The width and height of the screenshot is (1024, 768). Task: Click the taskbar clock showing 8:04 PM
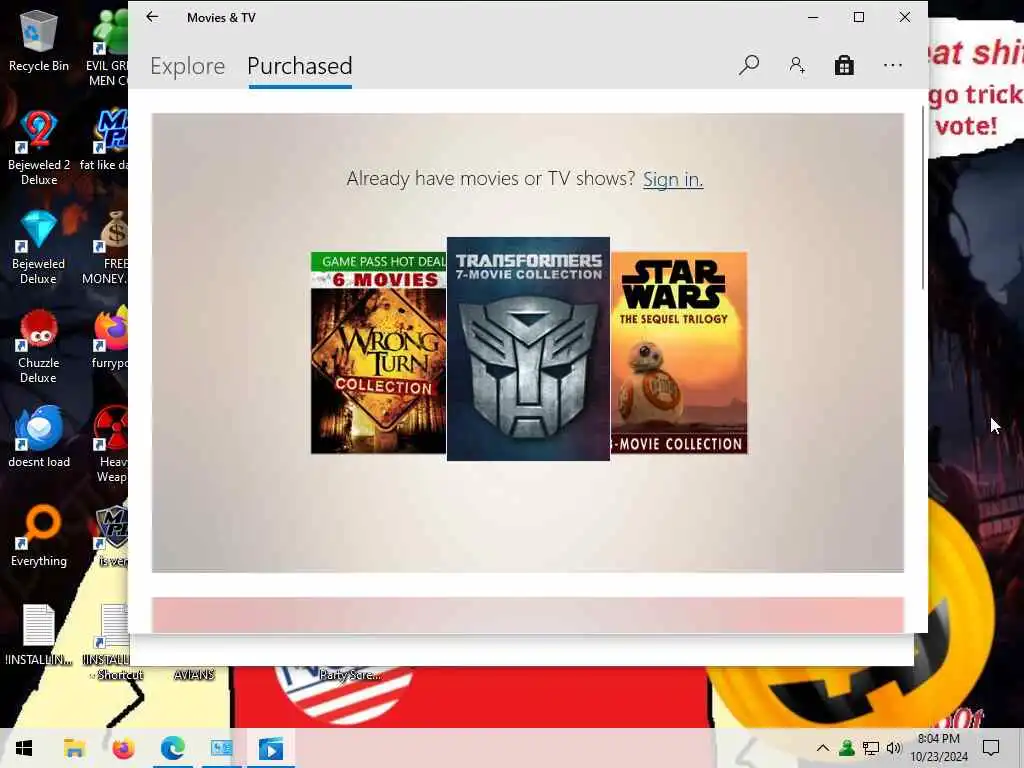click(x=939, y=748)
